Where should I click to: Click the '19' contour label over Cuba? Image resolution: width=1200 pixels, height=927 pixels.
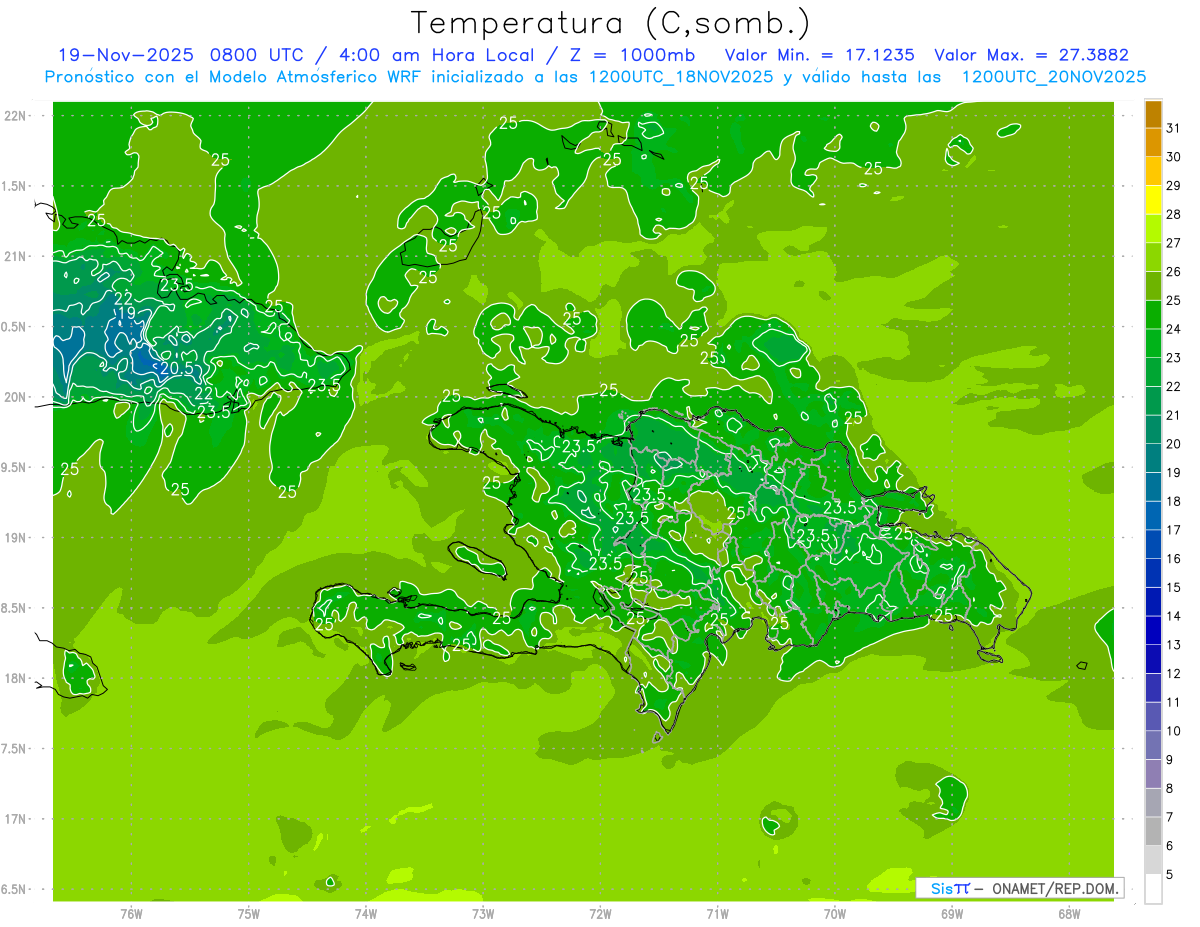point(126,314)
